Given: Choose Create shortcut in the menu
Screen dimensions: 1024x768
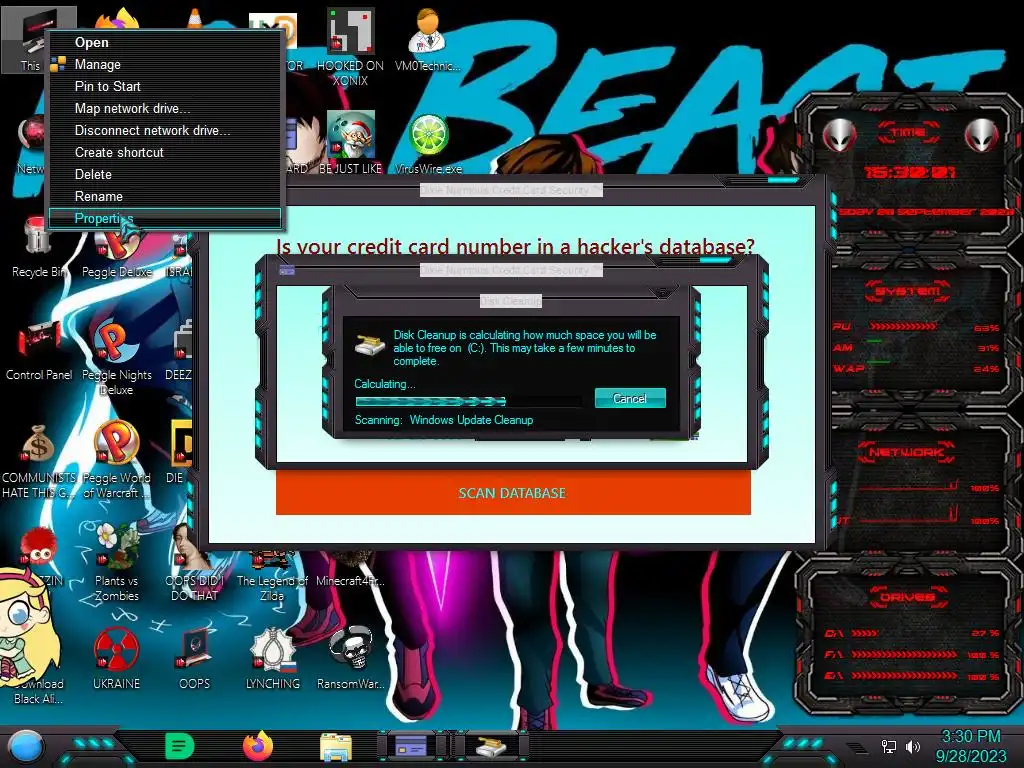Looking at the screenshot, I should [x=166, y=152].
